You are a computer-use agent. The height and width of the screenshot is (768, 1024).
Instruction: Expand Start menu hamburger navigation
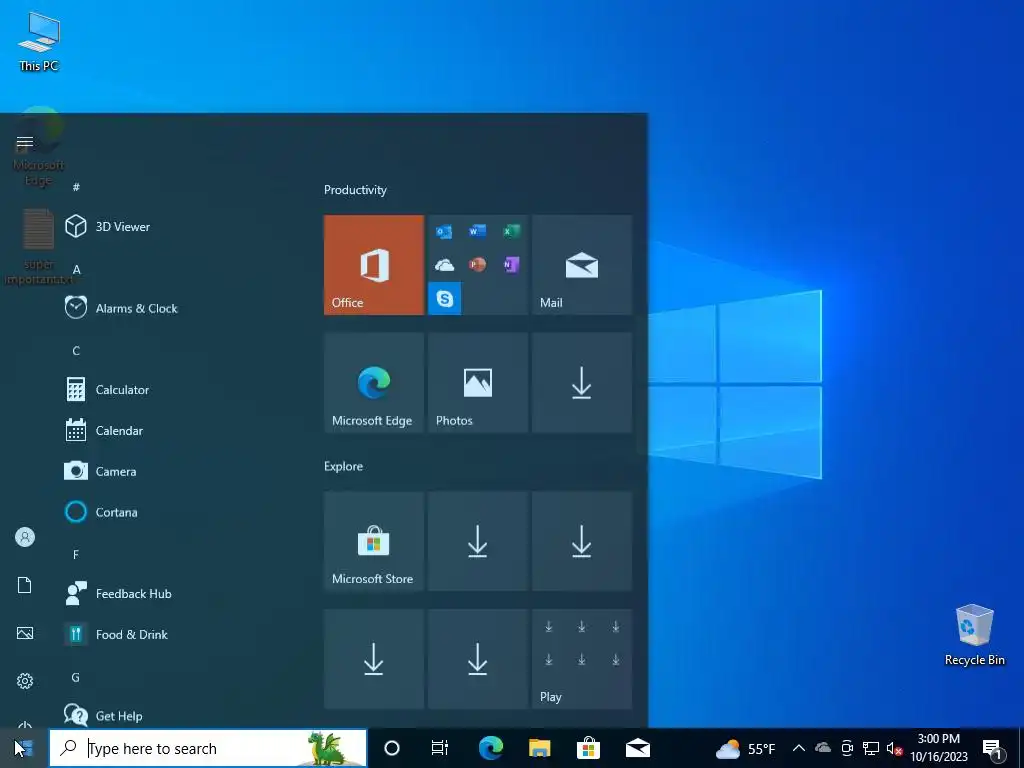pos(25,142)
